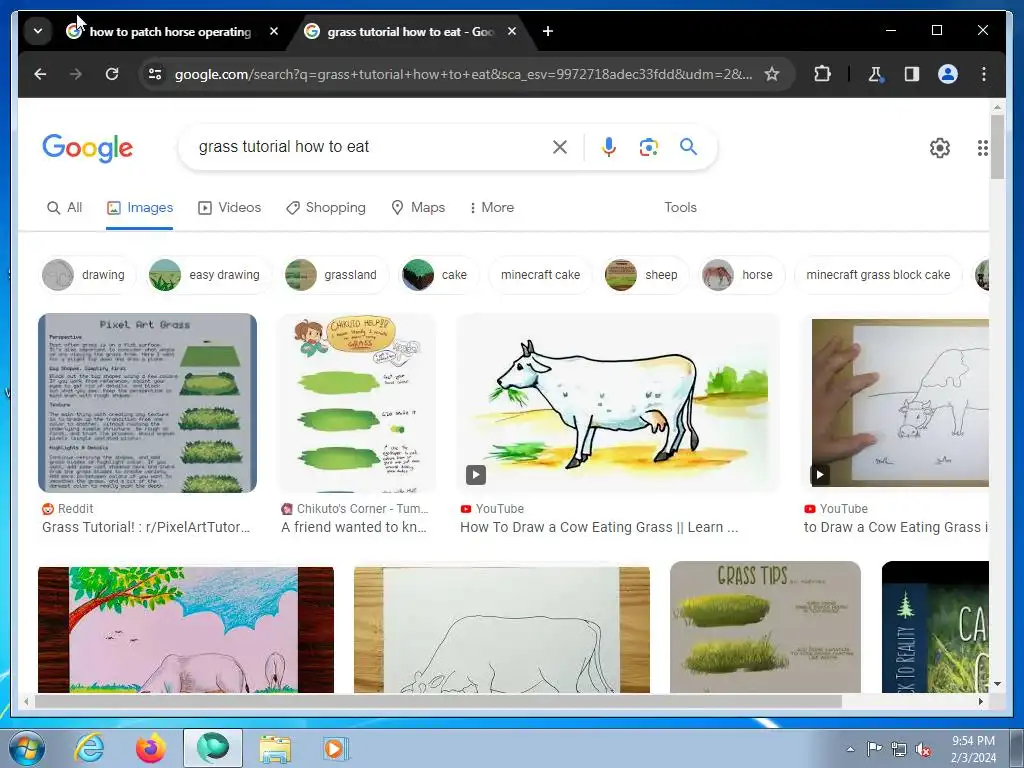Select the Images tab

pos(140,207)
